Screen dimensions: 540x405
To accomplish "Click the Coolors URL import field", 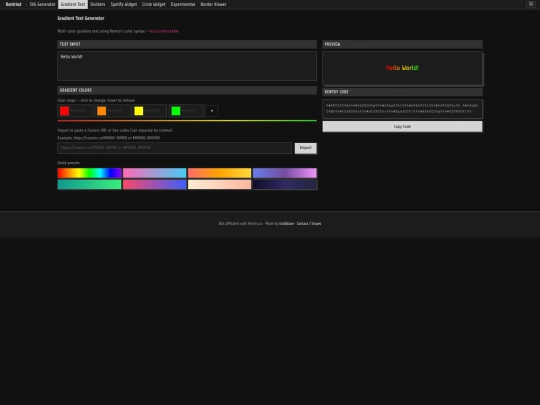I will point(175,148).
